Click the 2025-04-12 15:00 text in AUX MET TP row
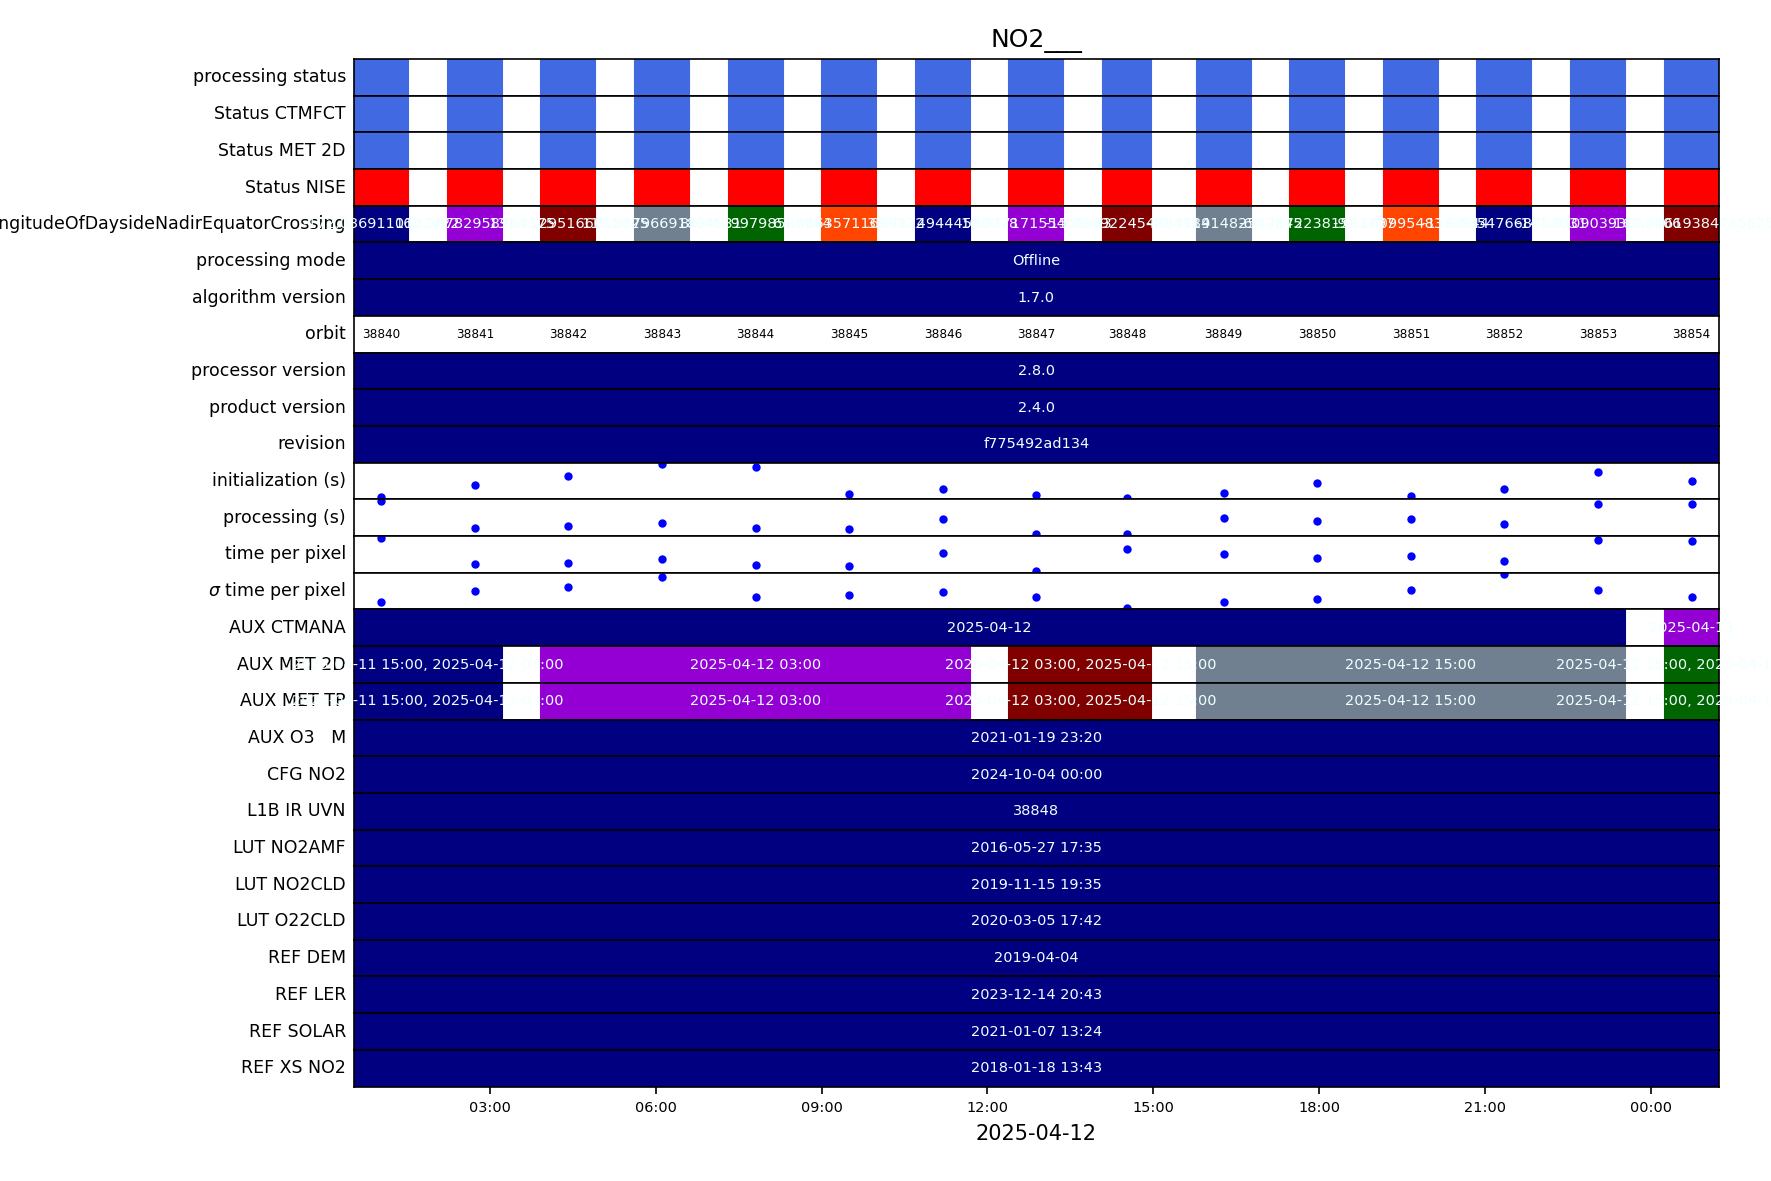This screenshot has height=1181, width=1771. pyautogui.click(x=1410, y=701)
